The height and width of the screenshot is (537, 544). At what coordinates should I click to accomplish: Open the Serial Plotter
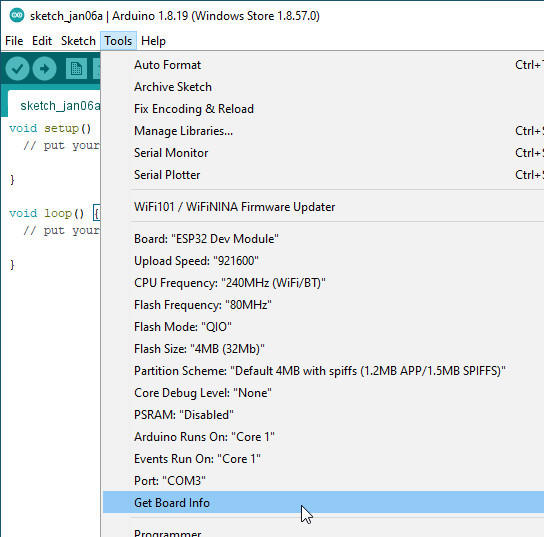click(323, 174)
